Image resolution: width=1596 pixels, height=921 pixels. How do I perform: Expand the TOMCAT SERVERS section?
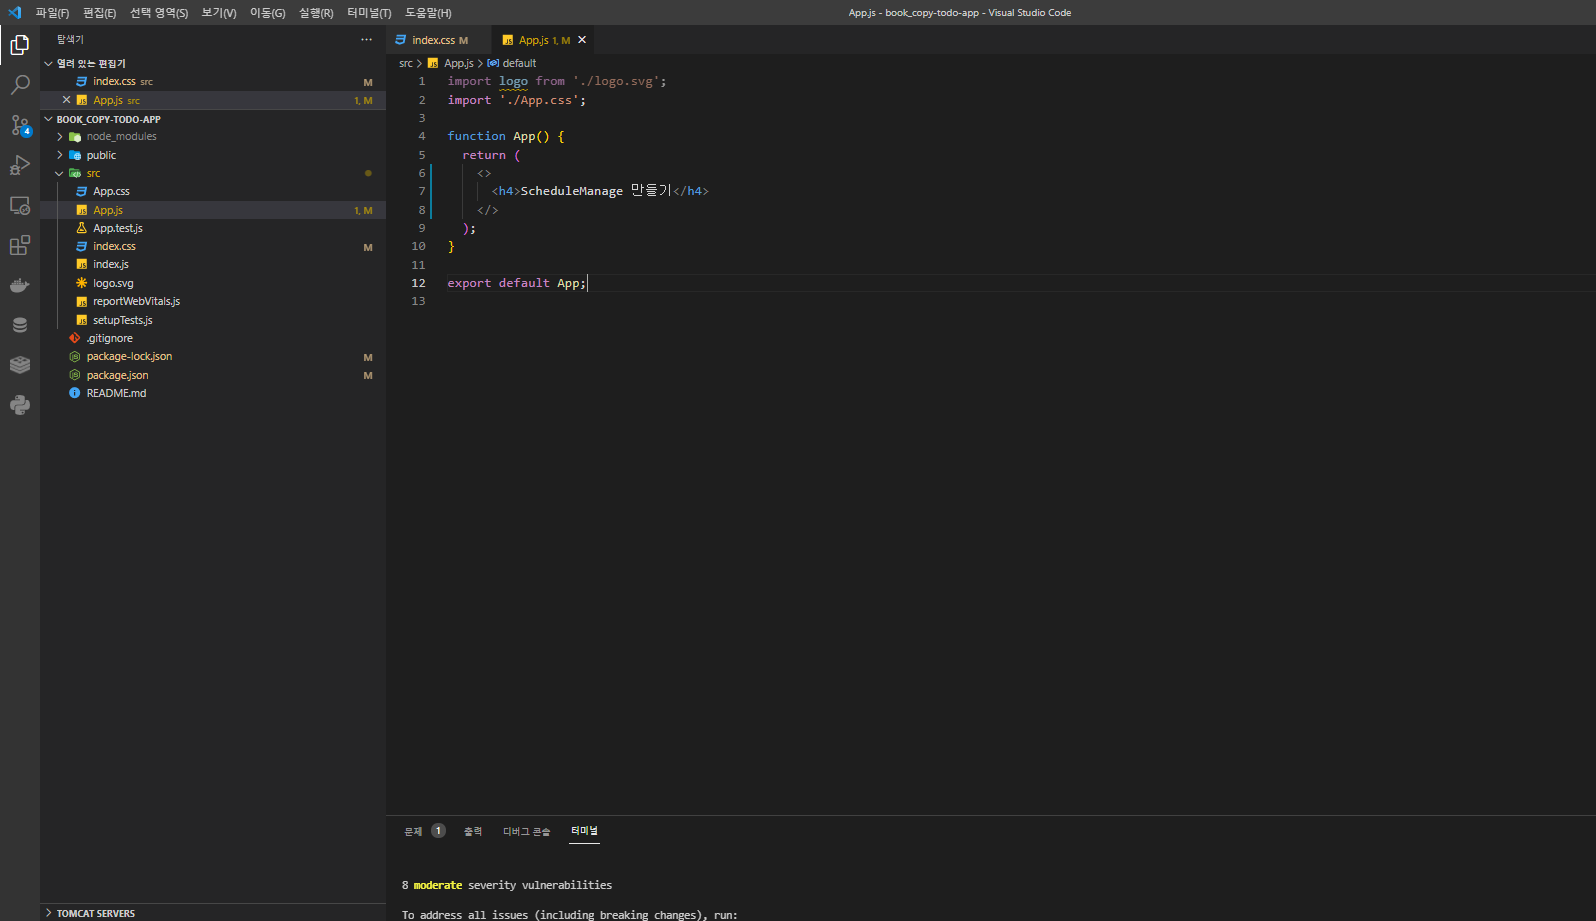(x=213, y=913)
